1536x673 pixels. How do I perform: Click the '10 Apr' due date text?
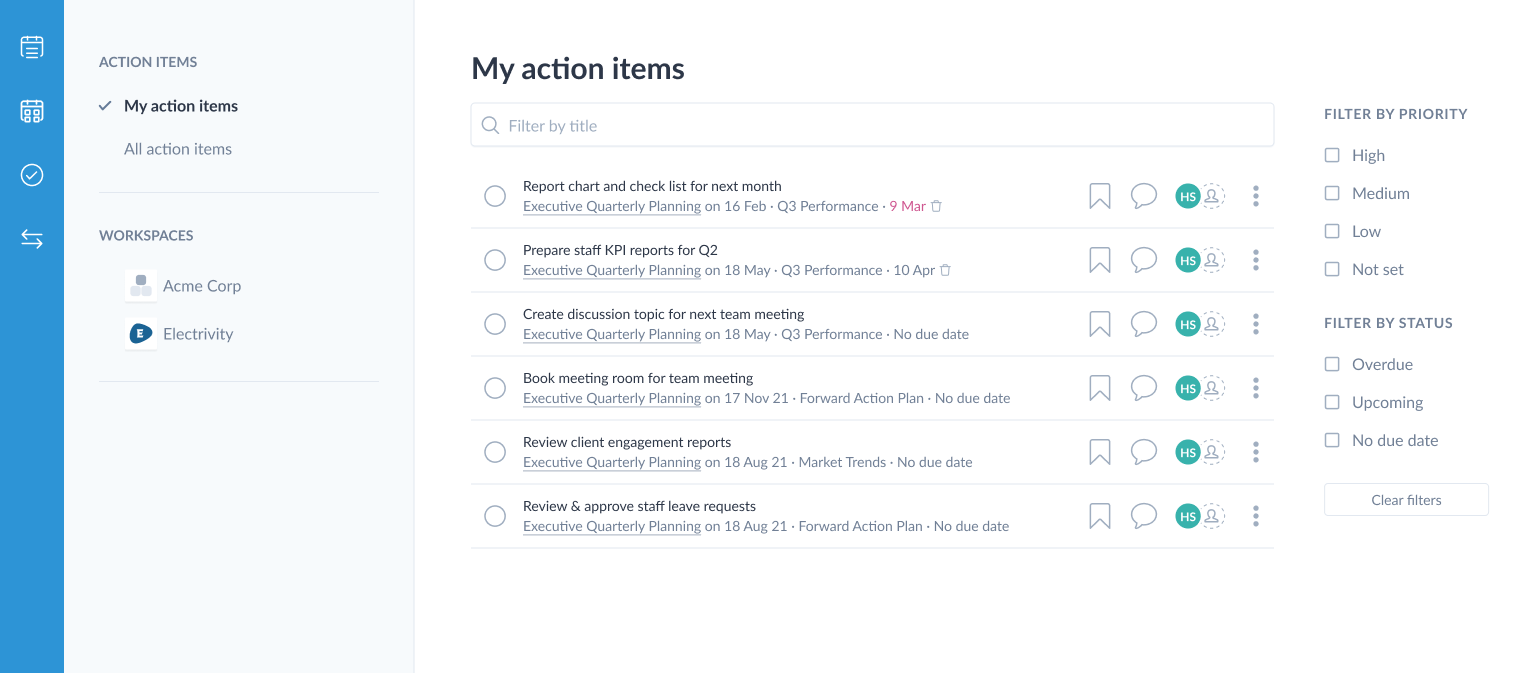tap(914, 270)
